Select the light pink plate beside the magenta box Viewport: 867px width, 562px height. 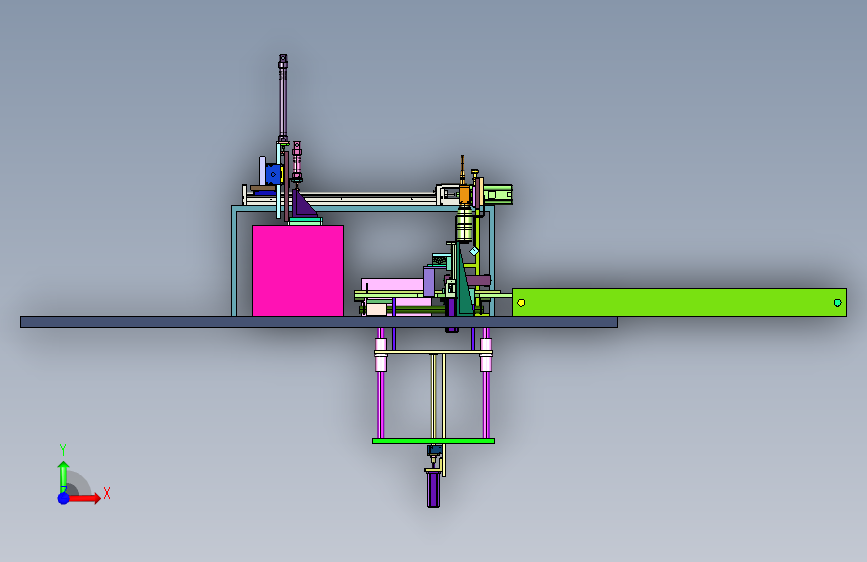point(393,284)
